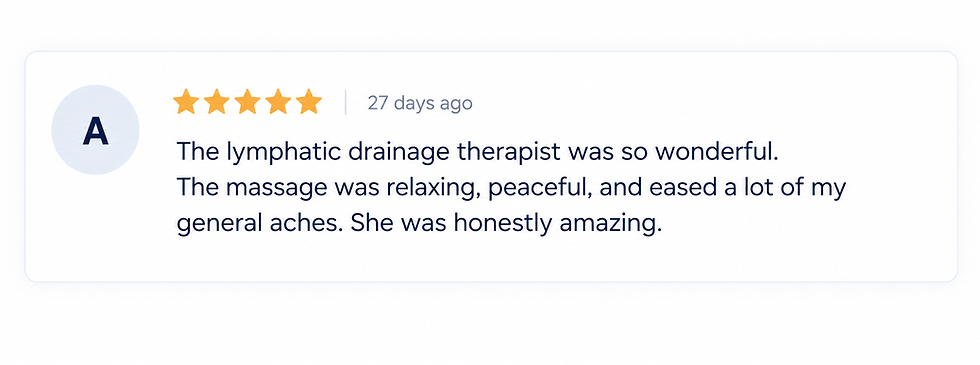Click the vertical divider beside the stars

pyautogui.click(x=345, y=102)
